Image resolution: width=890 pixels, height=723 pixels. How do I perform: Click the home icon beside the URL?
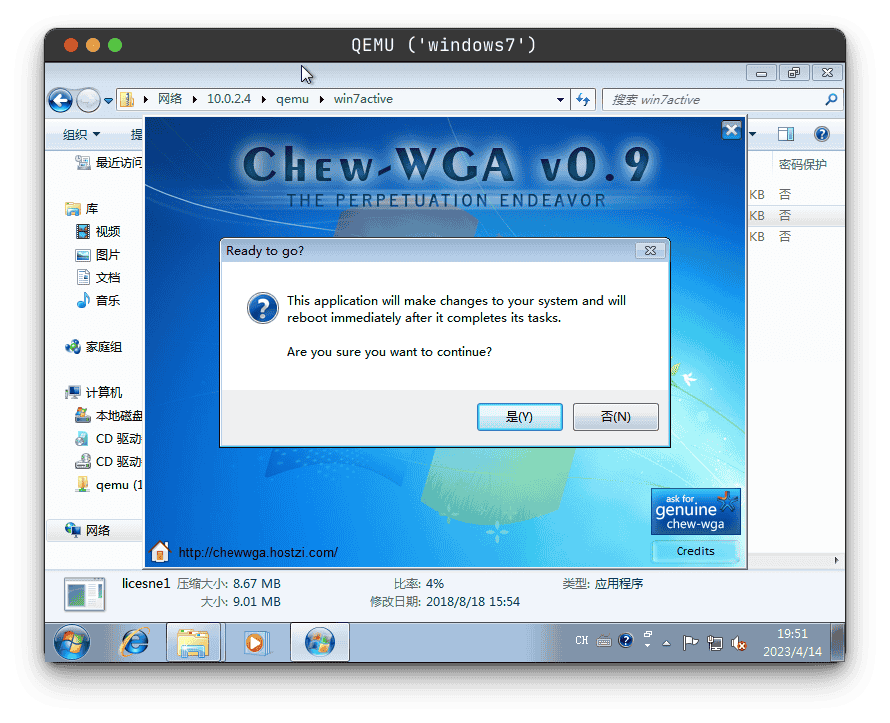click(160, 552)
